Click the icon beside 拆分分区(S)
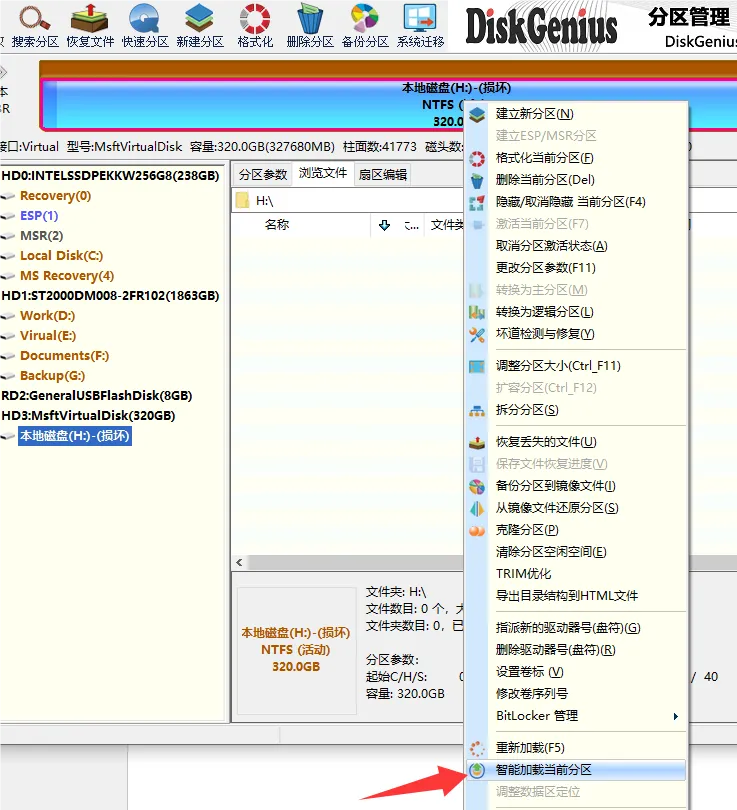The height and width of the screenshot is (810, 737). (x=477, y=410)
